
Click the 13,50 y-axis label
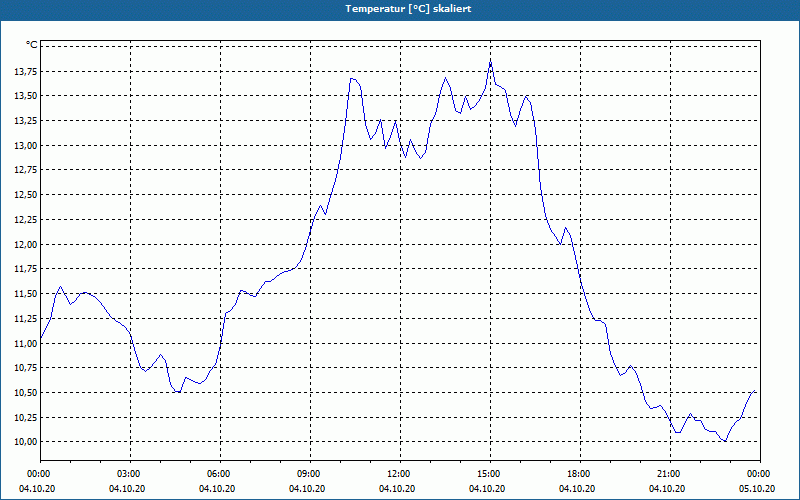click(26, 96)
